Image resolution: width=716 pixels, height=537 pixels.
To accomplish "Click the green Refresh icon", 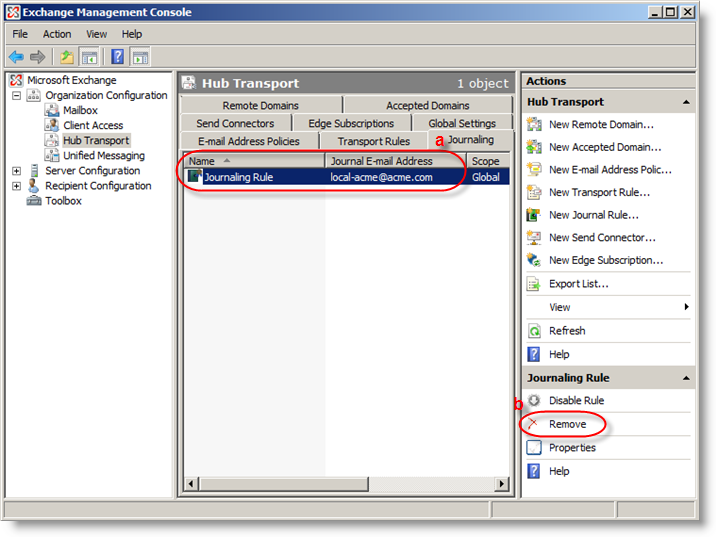I will 534,331.
